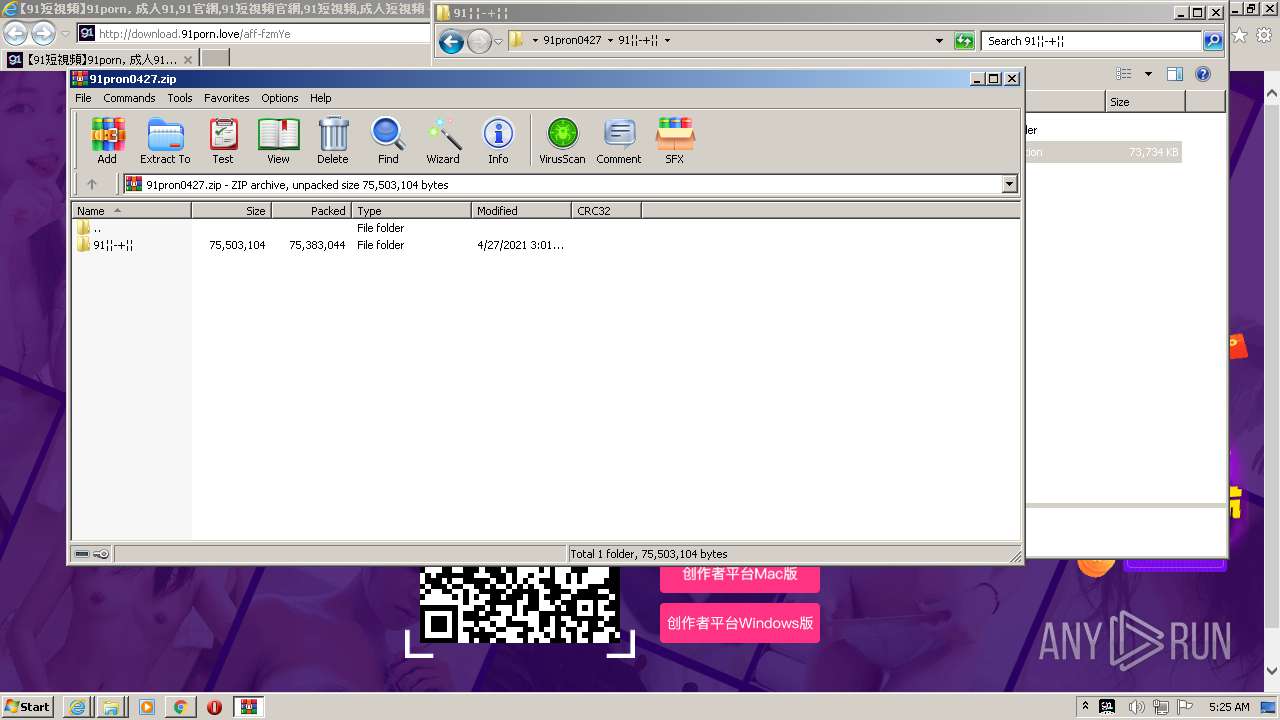
Task: Click the Extract To toolbar icon
Action: coord(165,140)
